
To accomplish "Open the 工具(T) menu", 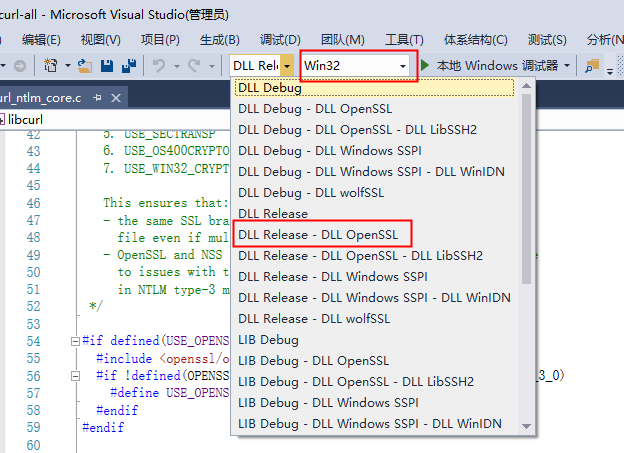I will [404, 40].
